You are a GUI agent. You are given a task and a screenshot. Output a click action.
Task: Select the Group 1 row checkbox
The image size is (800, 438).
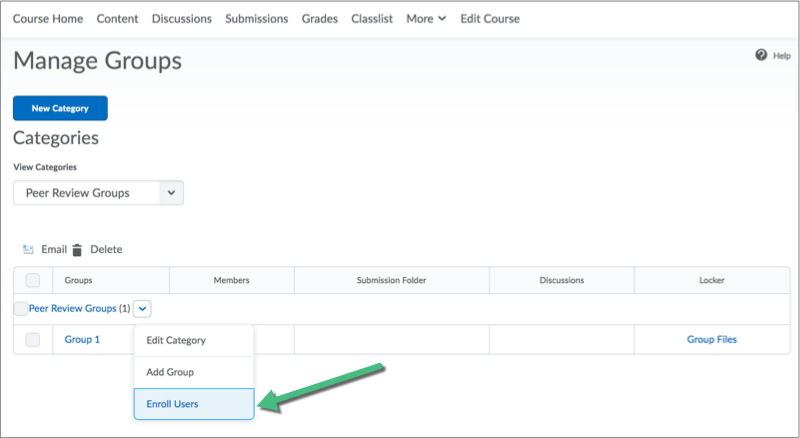click(x=33, y=339)
